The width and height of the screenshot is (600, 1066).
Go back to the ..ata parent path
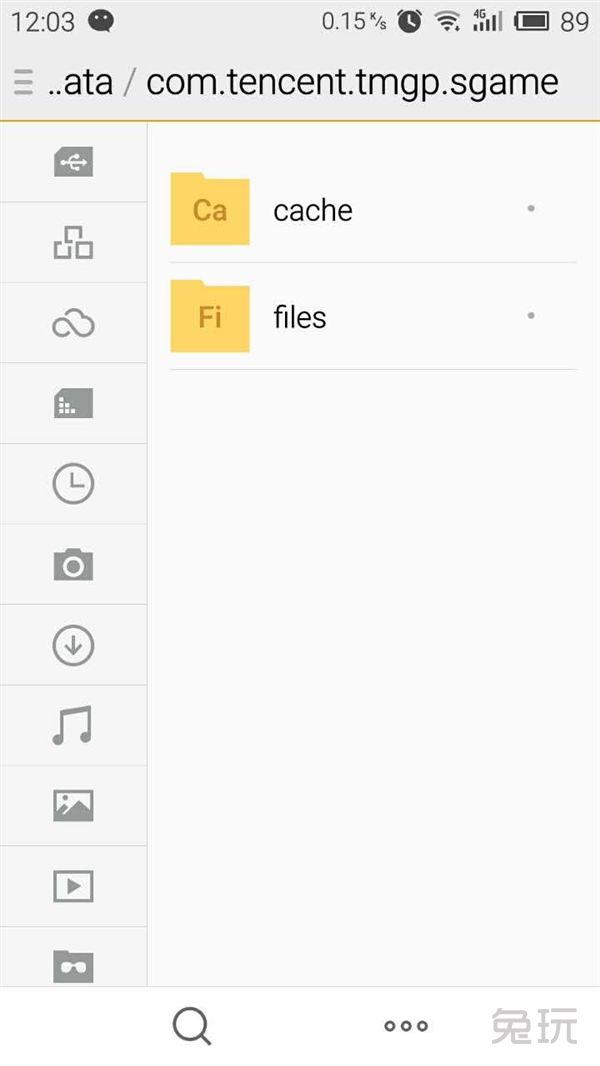(x=80, y=82)
